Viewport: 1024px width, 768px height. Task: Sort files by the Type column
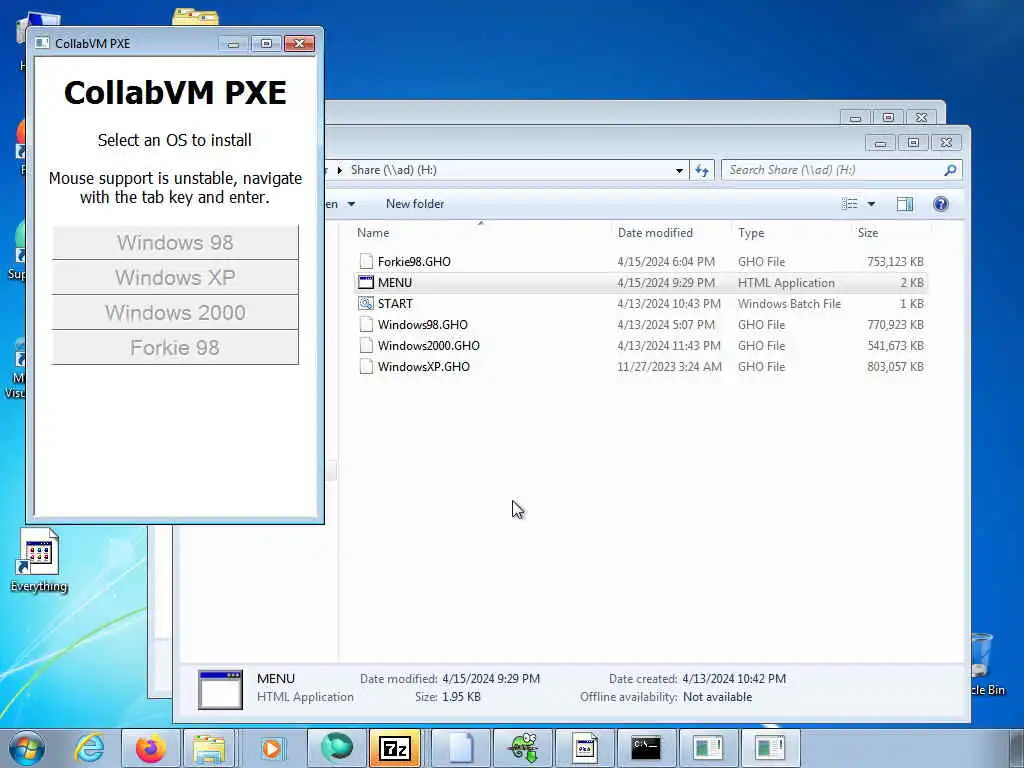[x=751, y=232]
